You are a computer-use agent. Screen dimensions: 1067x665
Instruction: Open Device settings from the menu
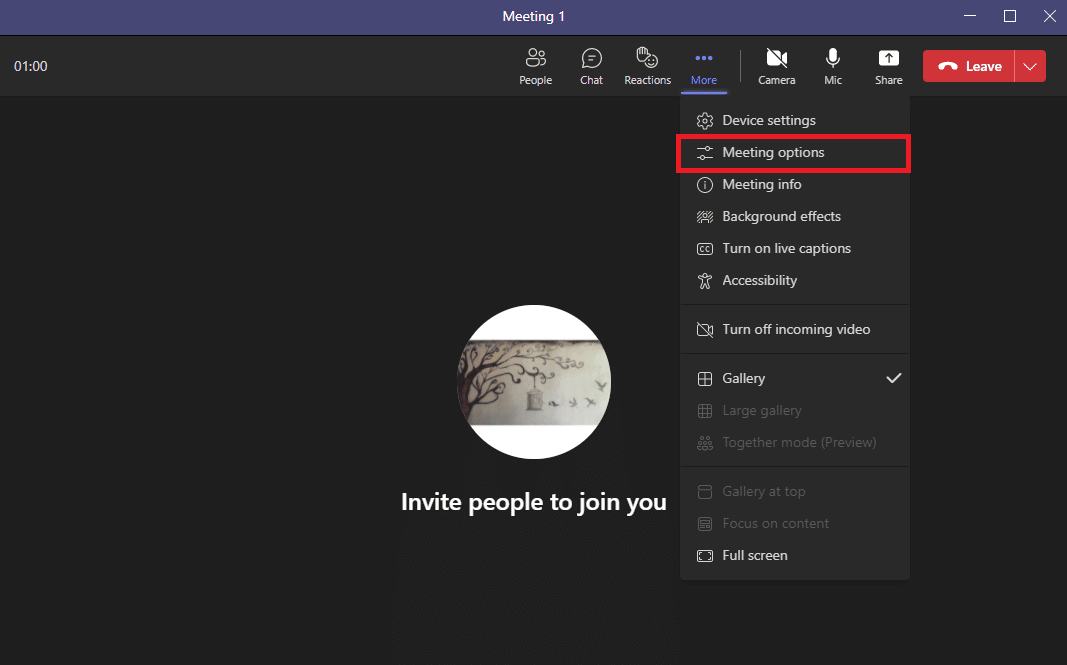pos(795,120)
